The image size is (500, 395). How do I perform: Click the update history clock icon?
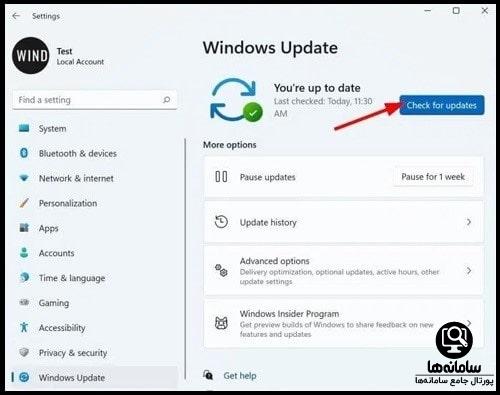click(x=221, y=222)
